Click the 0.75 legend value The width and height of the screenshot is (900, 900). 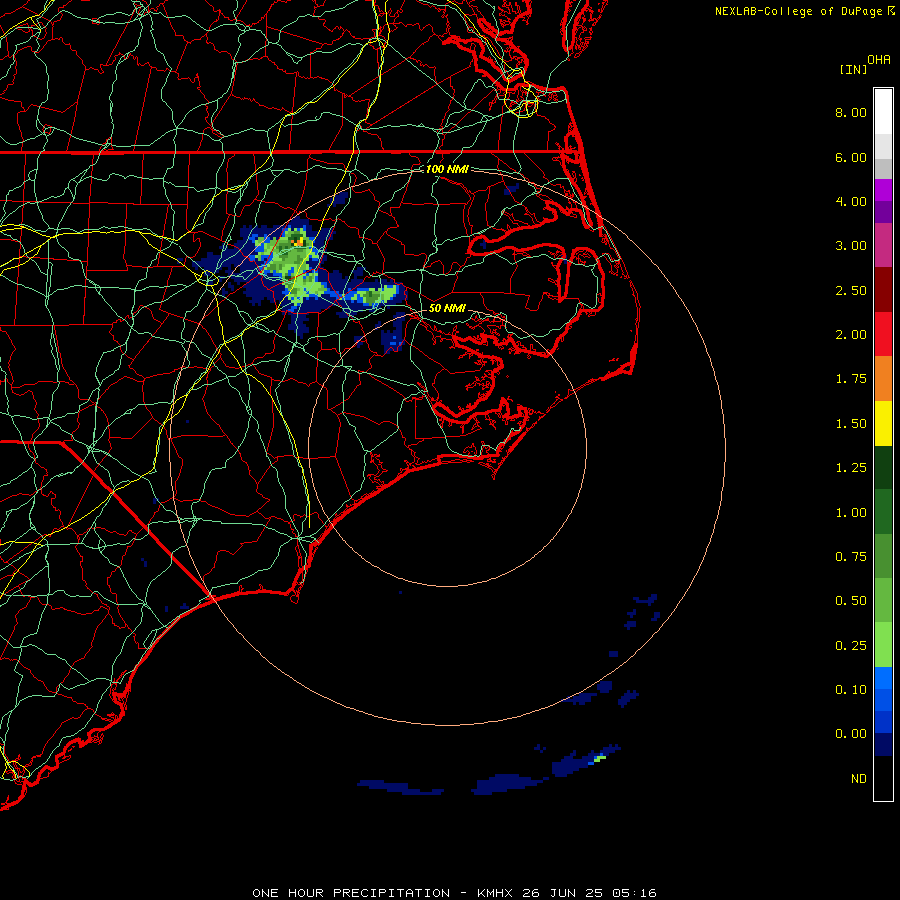[x=851, y=557]
